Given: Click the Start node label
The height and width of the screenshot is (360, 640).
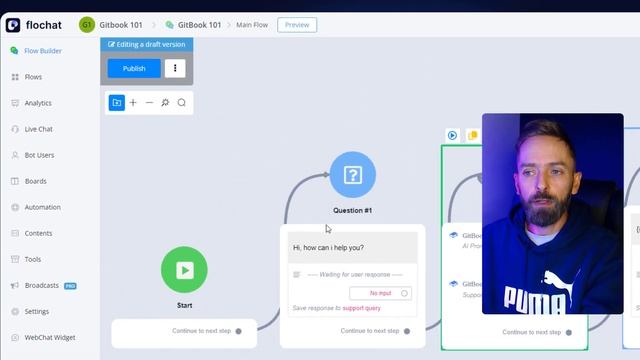Looking at the screenshot, I should point(184,305).
